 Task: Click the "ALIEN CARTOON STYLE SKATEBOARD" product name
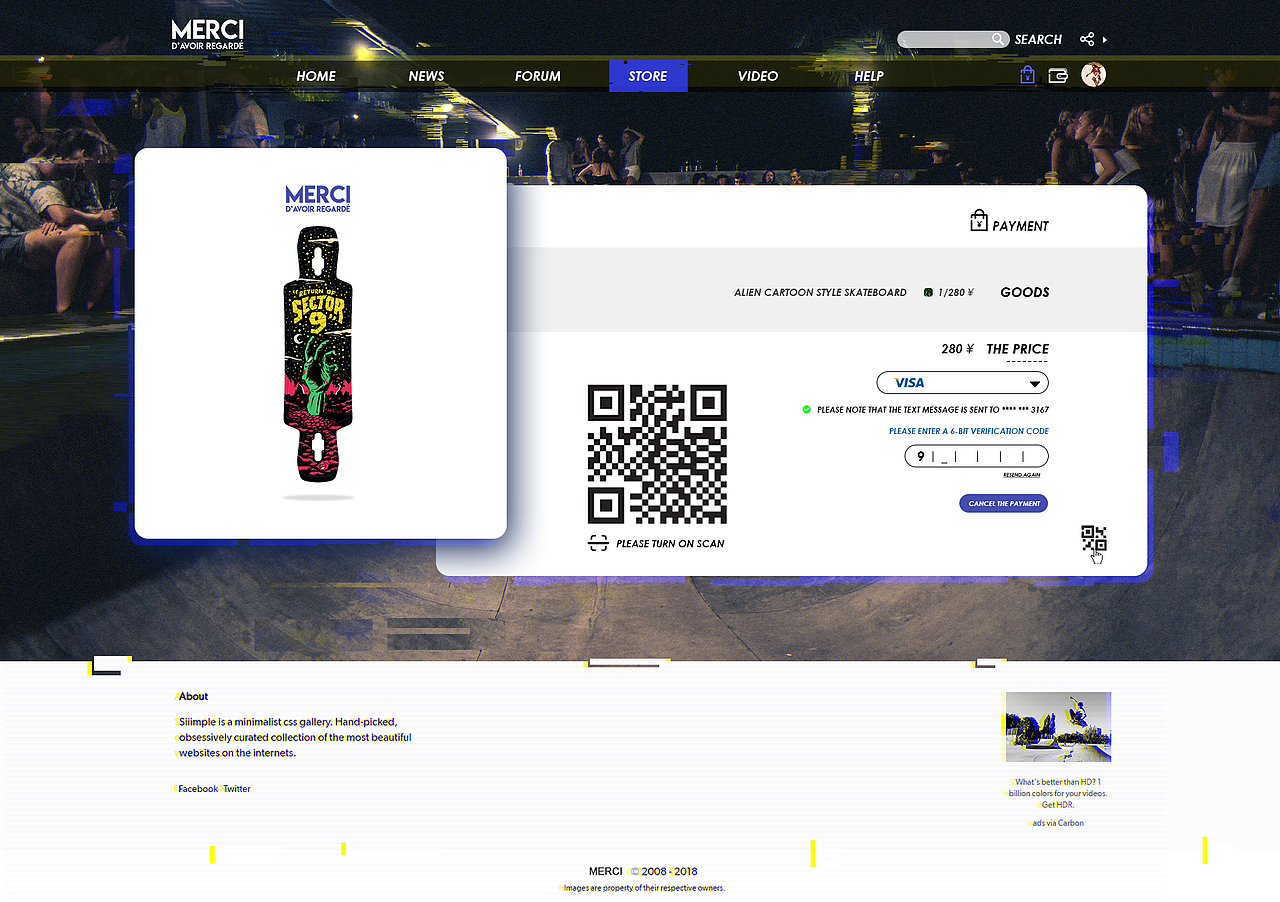click(820, 293)
